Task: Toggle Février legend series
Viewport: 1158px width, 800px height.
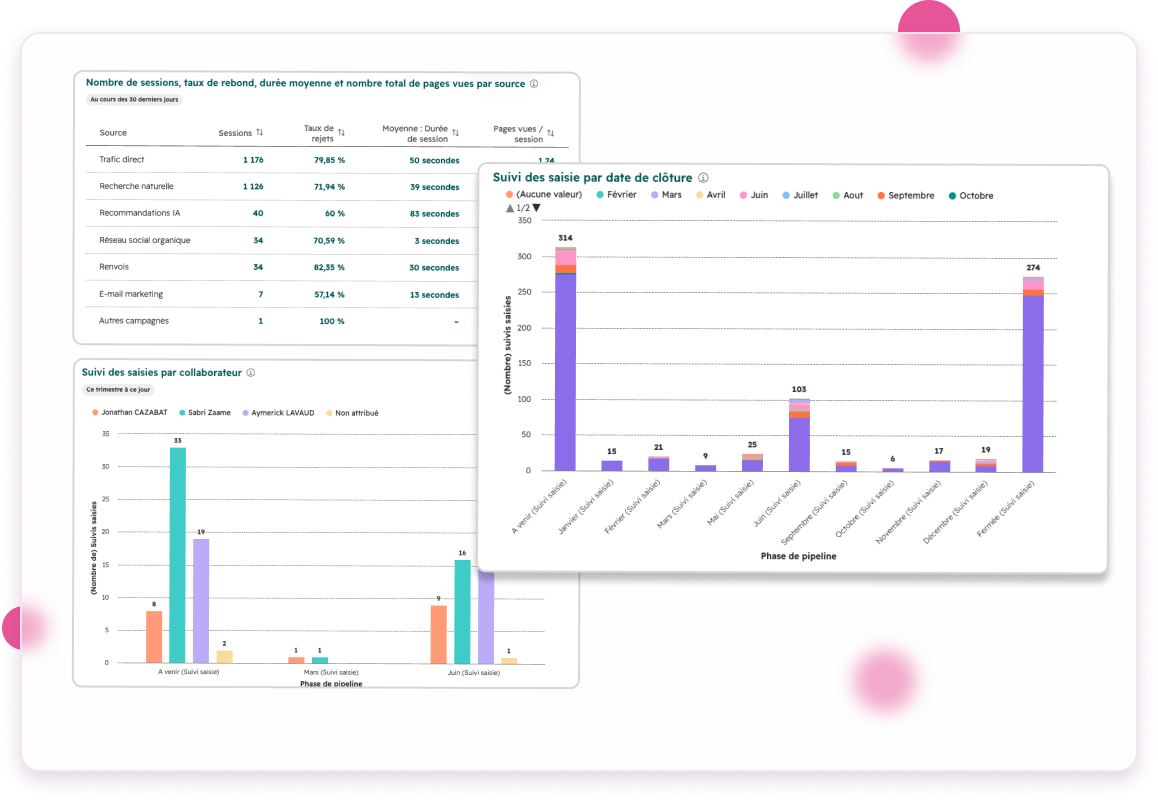Action: click(616, 194)
